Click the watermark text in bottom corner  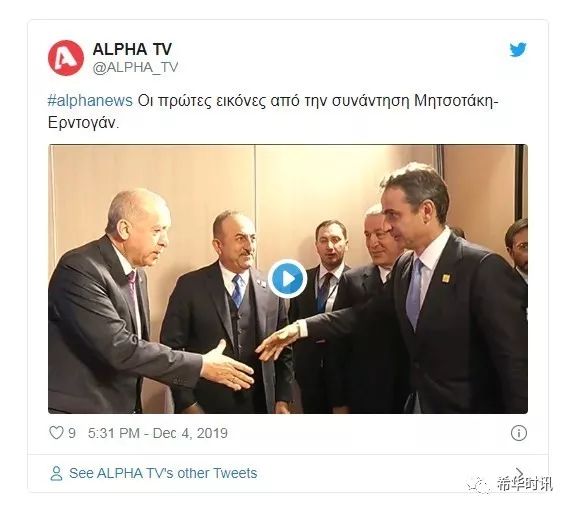click(x=524, y=484)
